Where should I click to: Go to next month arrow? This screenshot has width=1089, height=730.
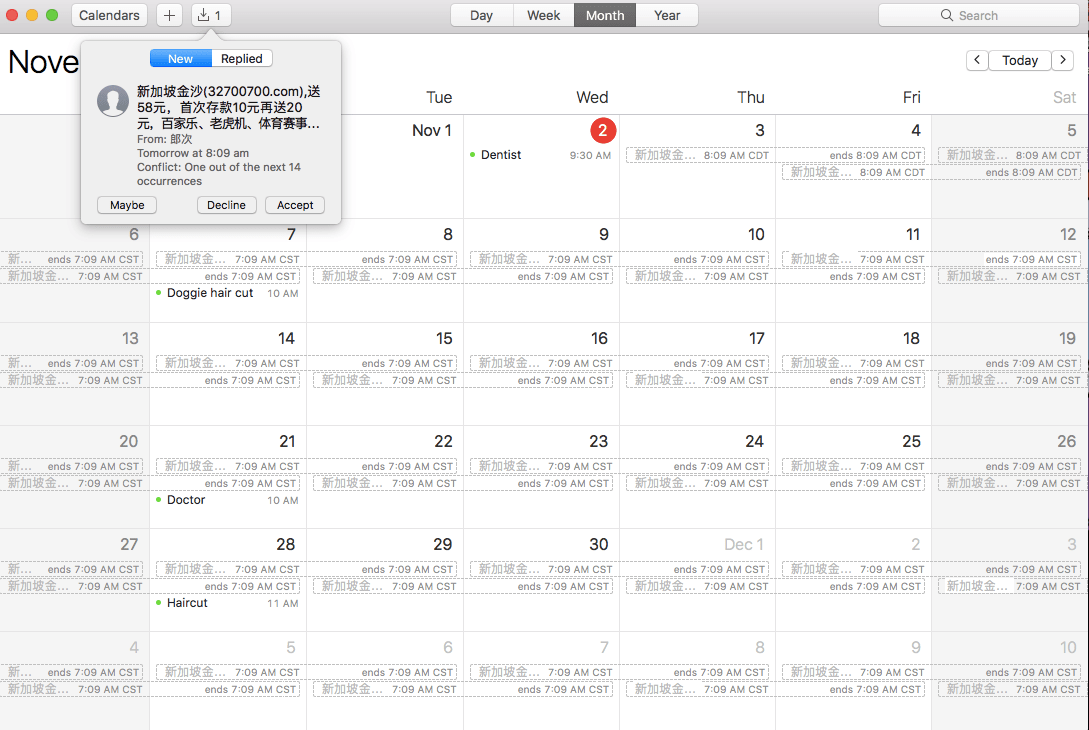coord(1063,60)
